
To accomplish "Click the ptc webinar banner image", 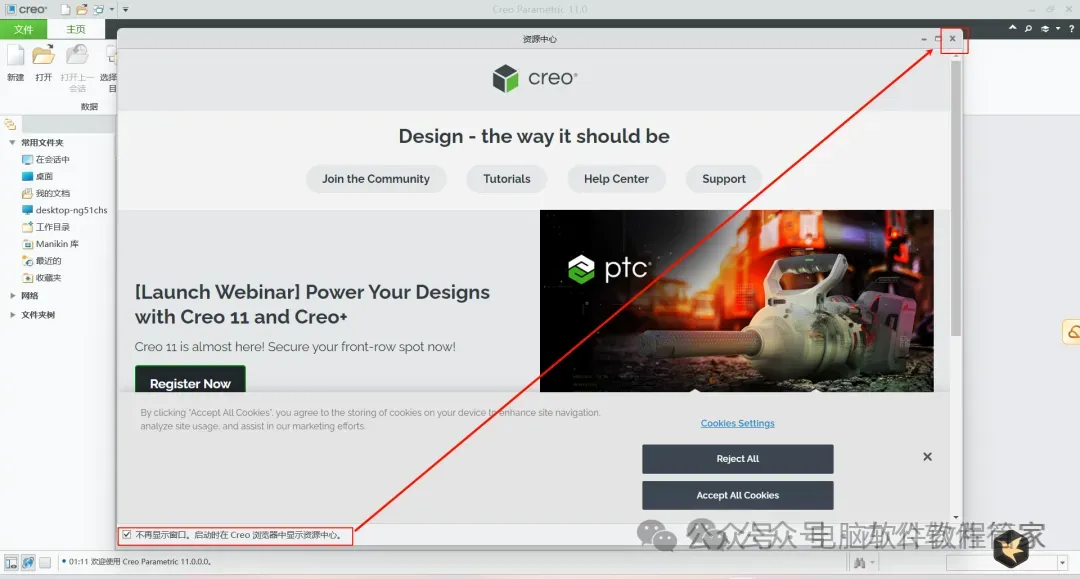I will [736, 301].
